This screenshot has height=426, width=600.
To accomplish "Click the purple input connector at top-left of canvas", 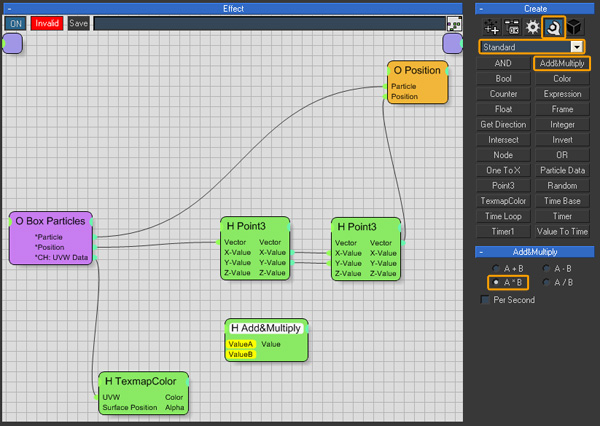I will point(12,43).
